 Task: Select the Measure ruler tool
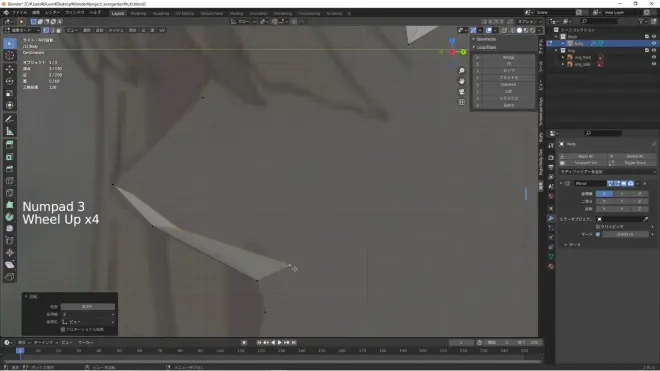10,132
